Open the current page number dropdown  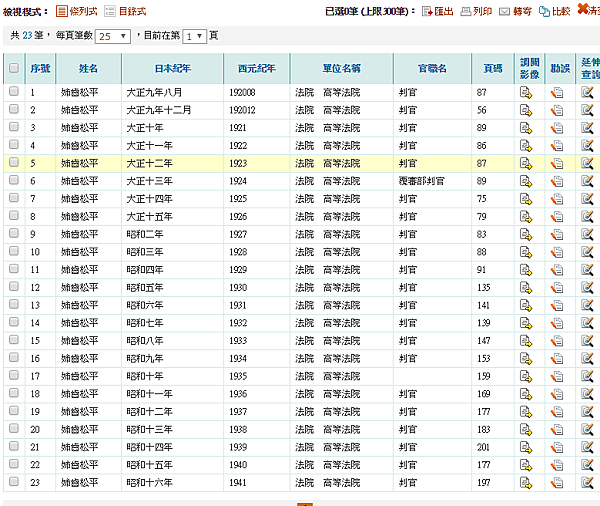(194, 36)
